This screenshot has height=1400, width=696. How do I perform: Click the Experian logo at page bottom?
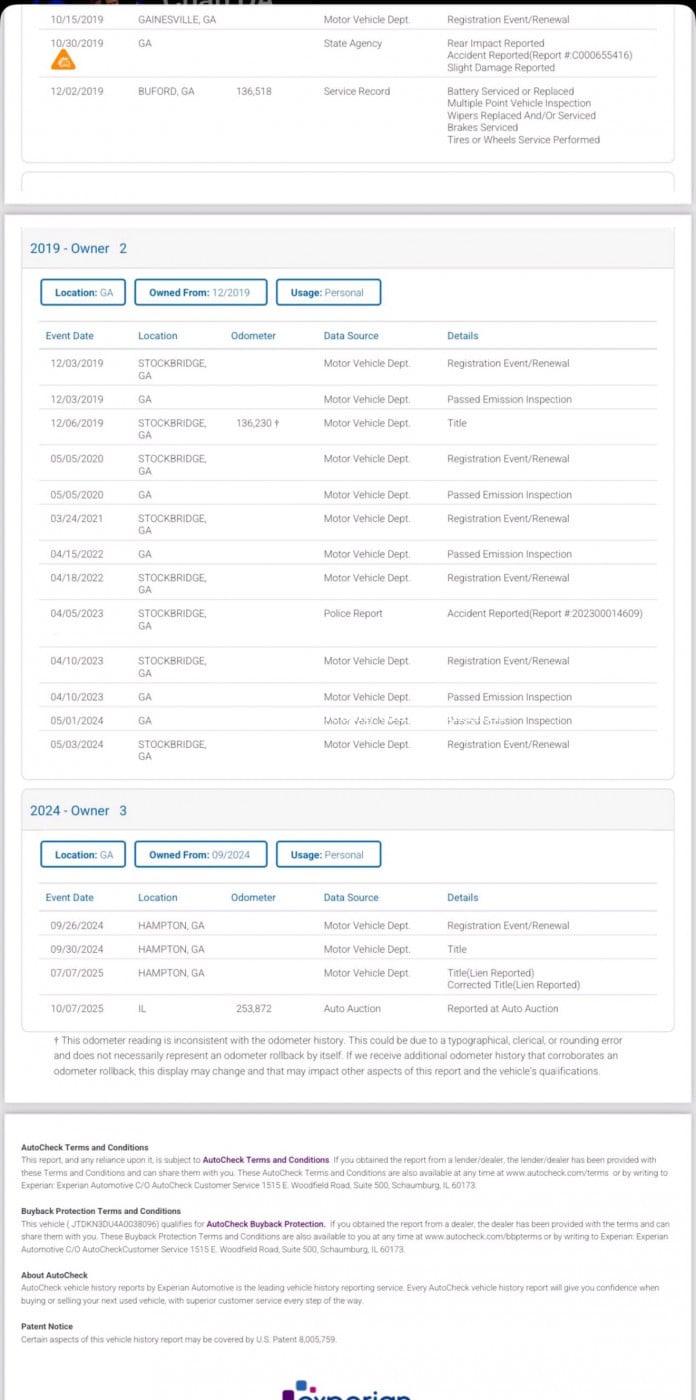click(x=347, y=1390)
